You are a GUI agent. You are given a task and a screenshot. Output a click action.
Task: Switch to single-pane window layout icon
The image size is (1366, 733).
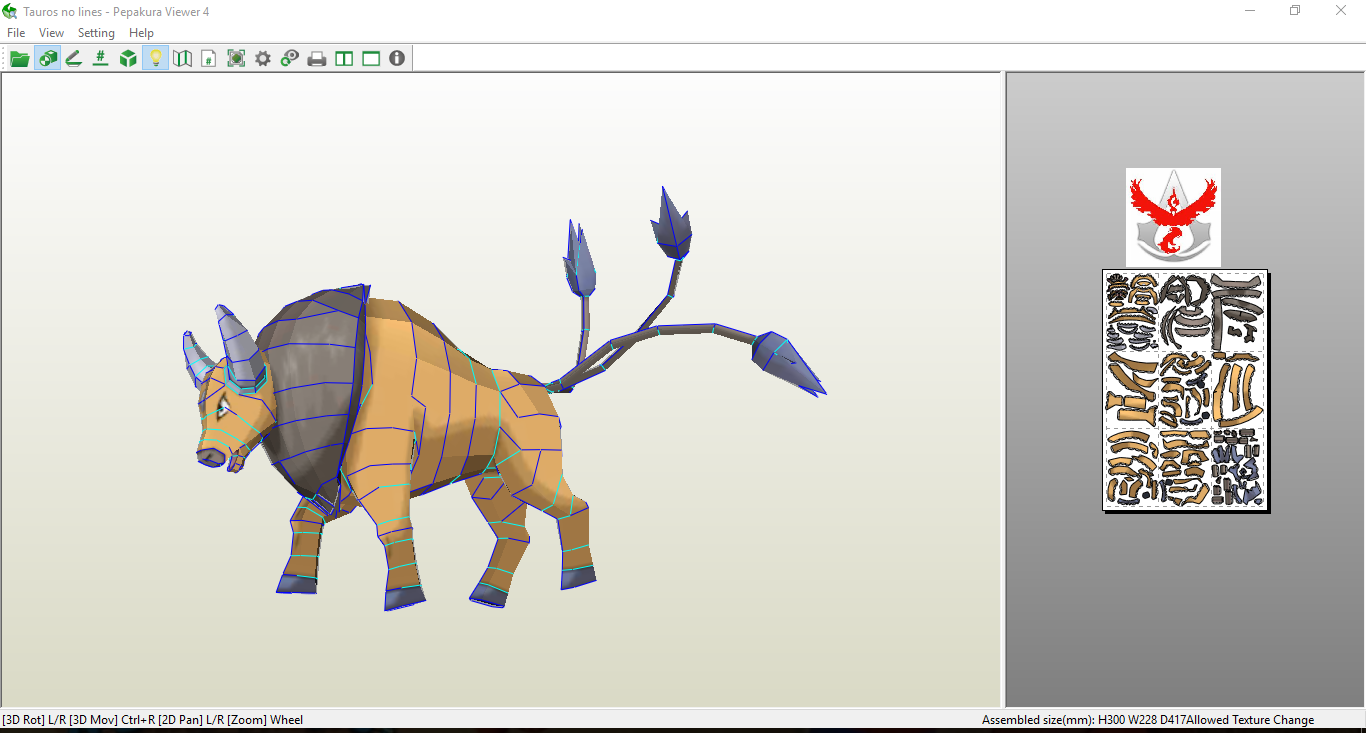pos(371,58)
